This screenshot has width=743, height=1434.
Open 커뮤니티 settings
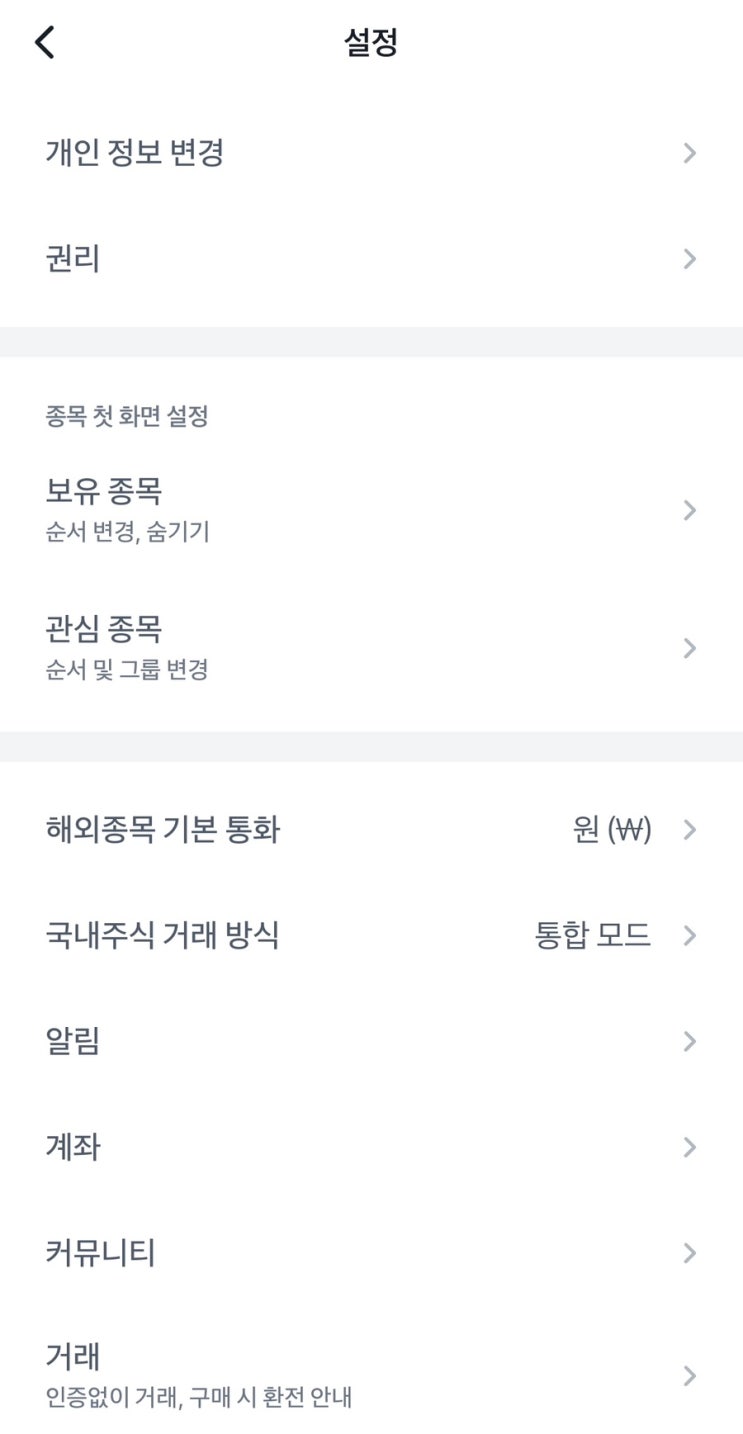pos(101,1252)
